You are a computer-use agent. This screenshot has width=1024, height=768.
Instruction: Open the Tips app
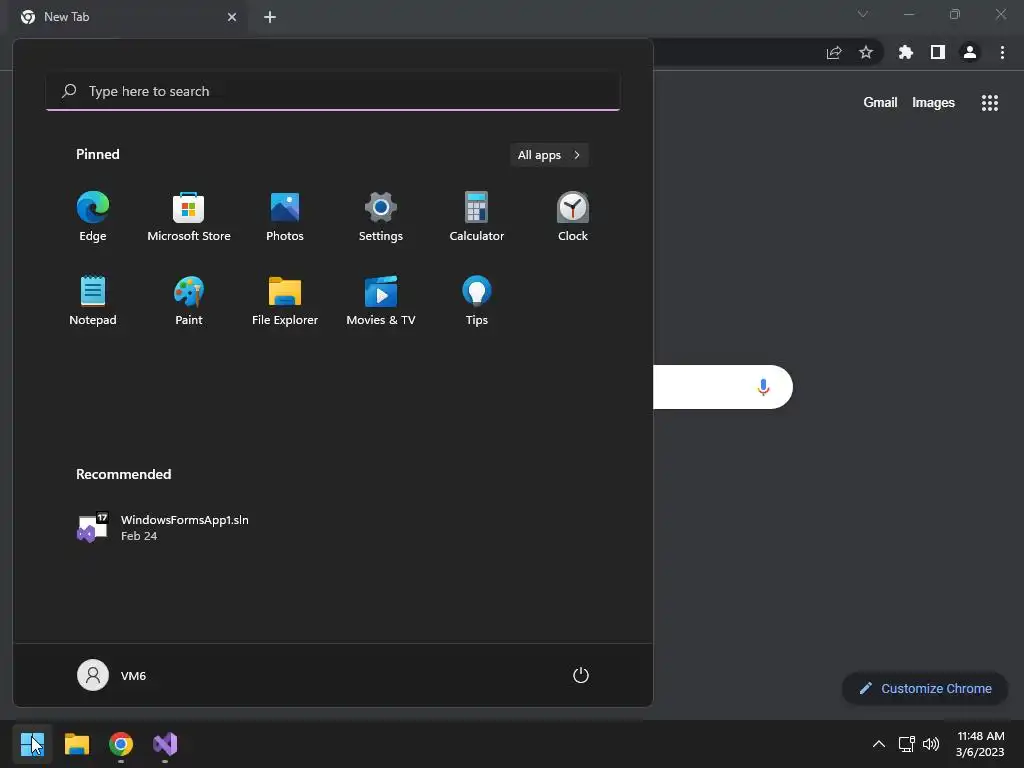477,300
